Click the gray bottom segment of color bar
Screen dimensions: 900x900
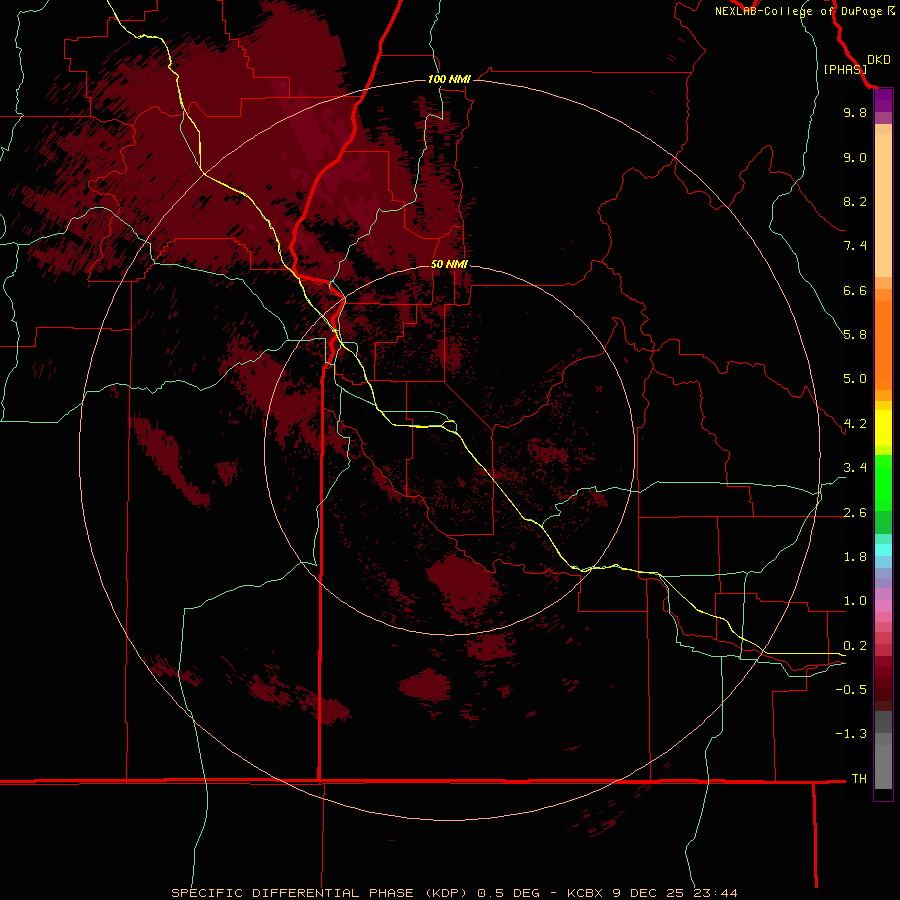click(883, 769)
